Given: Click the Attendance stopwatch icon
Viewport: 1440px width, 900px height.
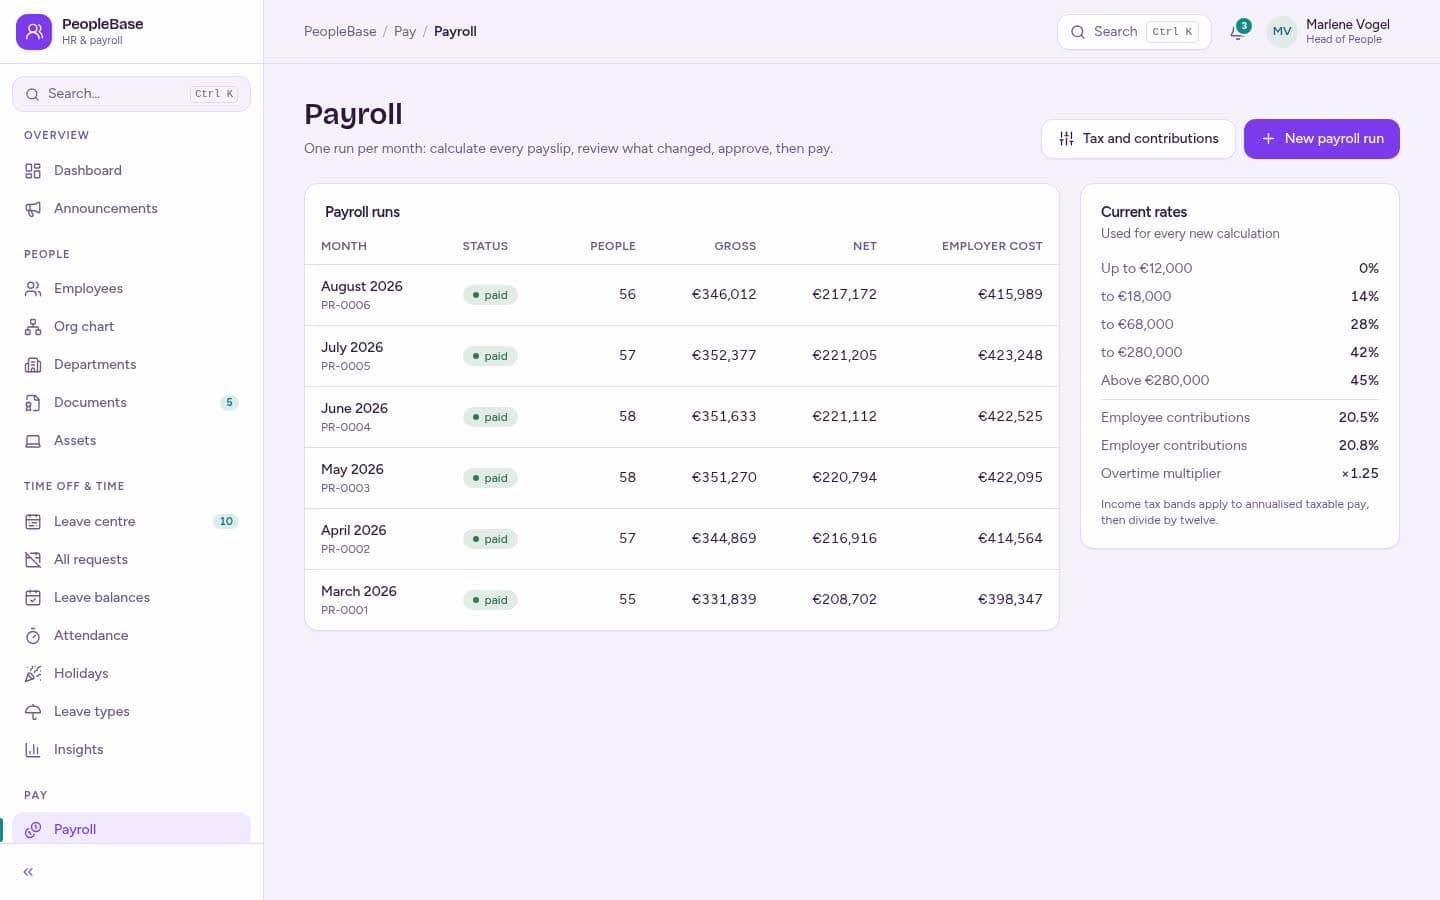Looking at the screenshot, I should [33, 636].
